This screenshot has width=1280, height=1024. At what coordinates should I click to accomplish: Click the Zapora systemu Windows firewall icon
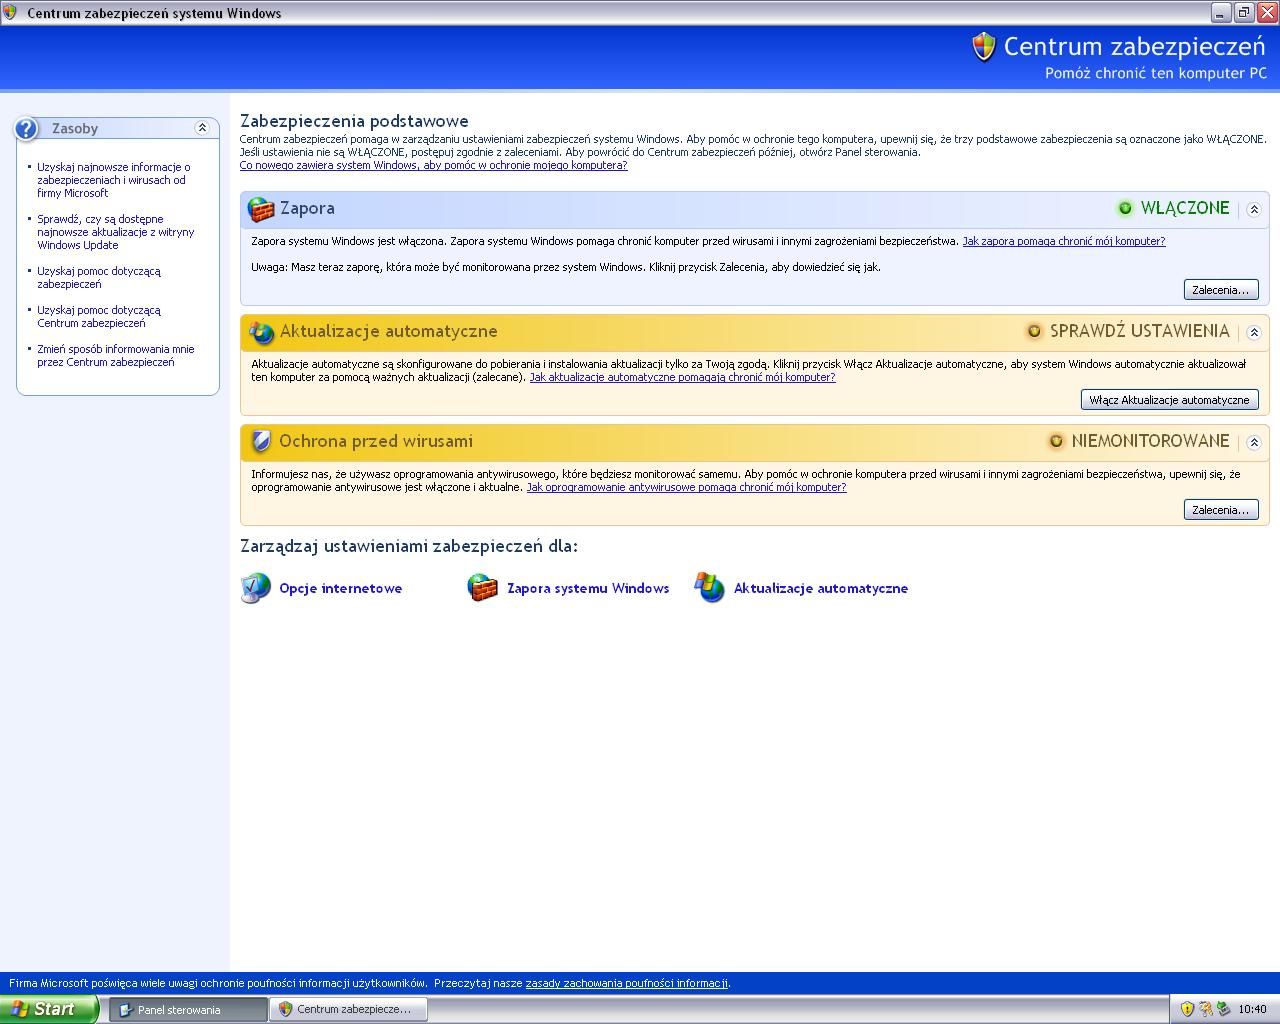pyautogui.click(x=483, y=588)
